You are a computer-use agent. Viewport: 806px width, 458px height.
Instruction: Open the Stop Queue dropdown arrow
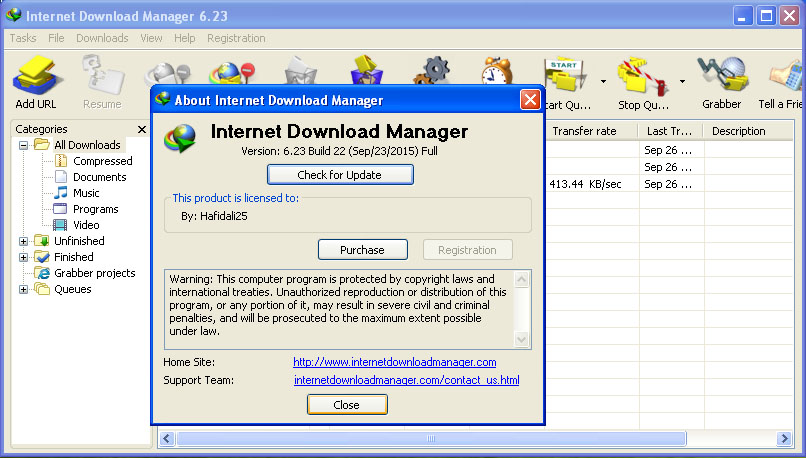[683, 81]
